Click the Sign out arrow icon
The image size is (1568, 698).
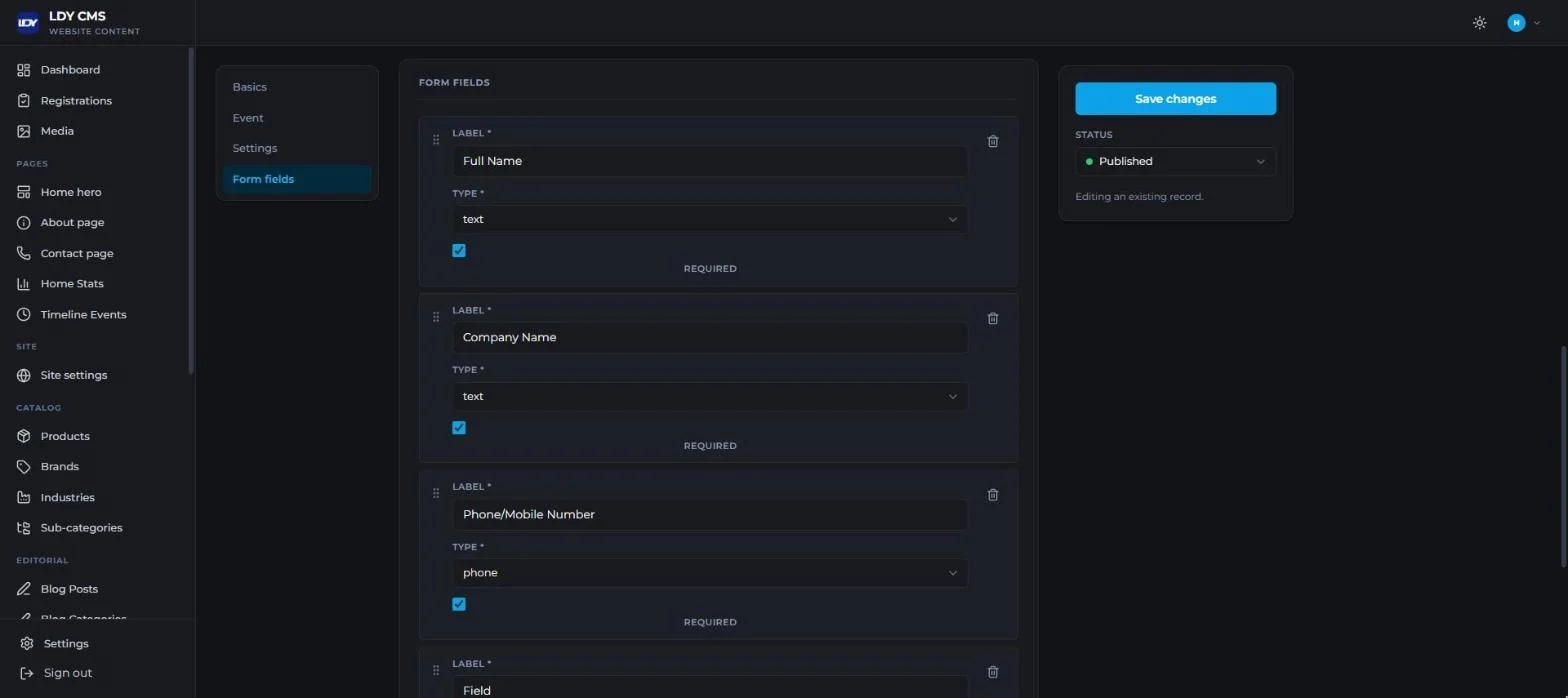[x=27, y=673]
